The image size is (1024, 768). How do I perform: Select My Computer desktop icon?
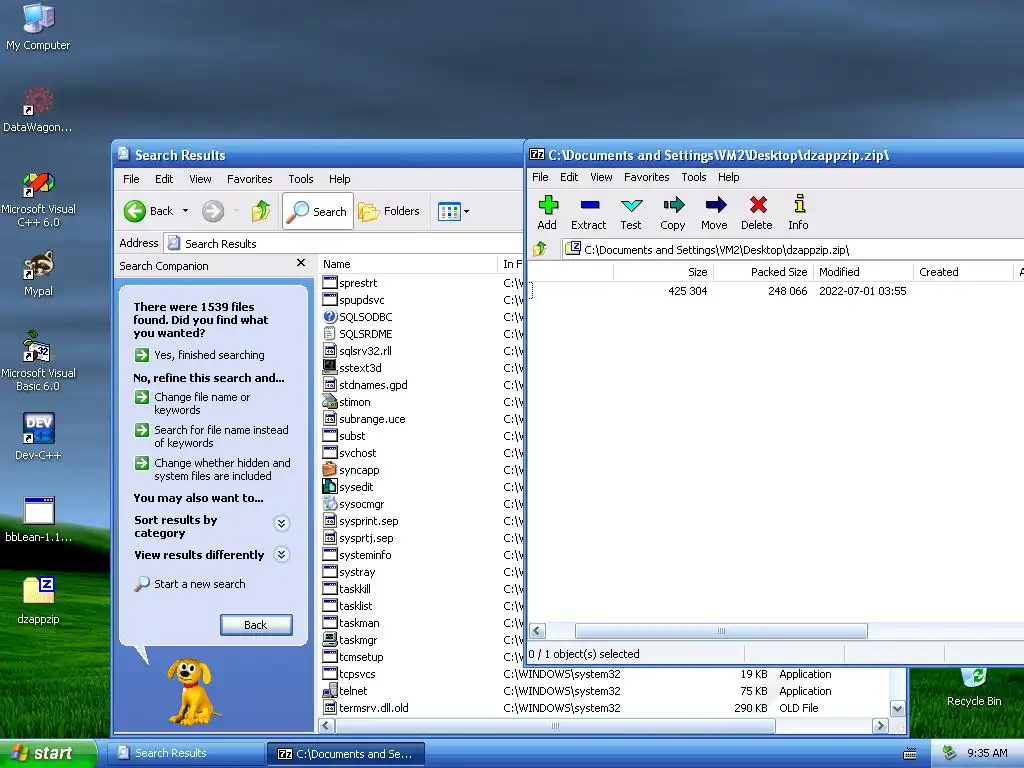coord(38,27)
